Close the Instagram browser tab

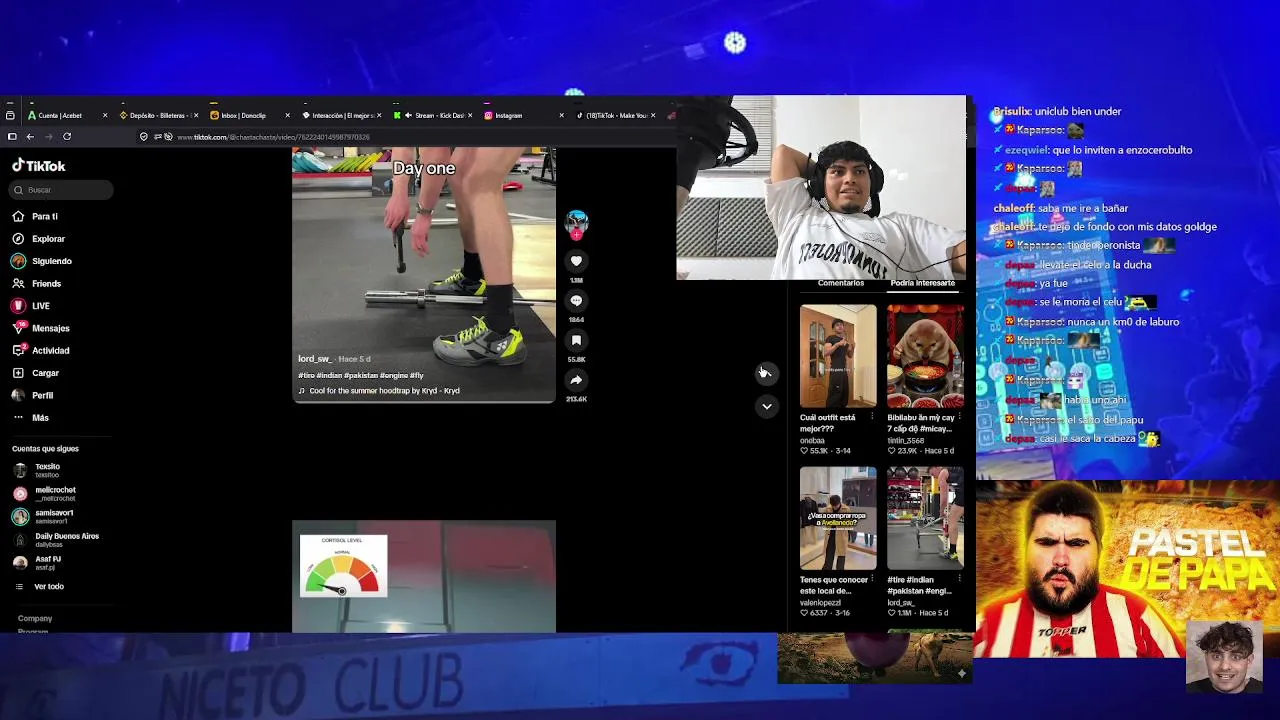[562, 116]
